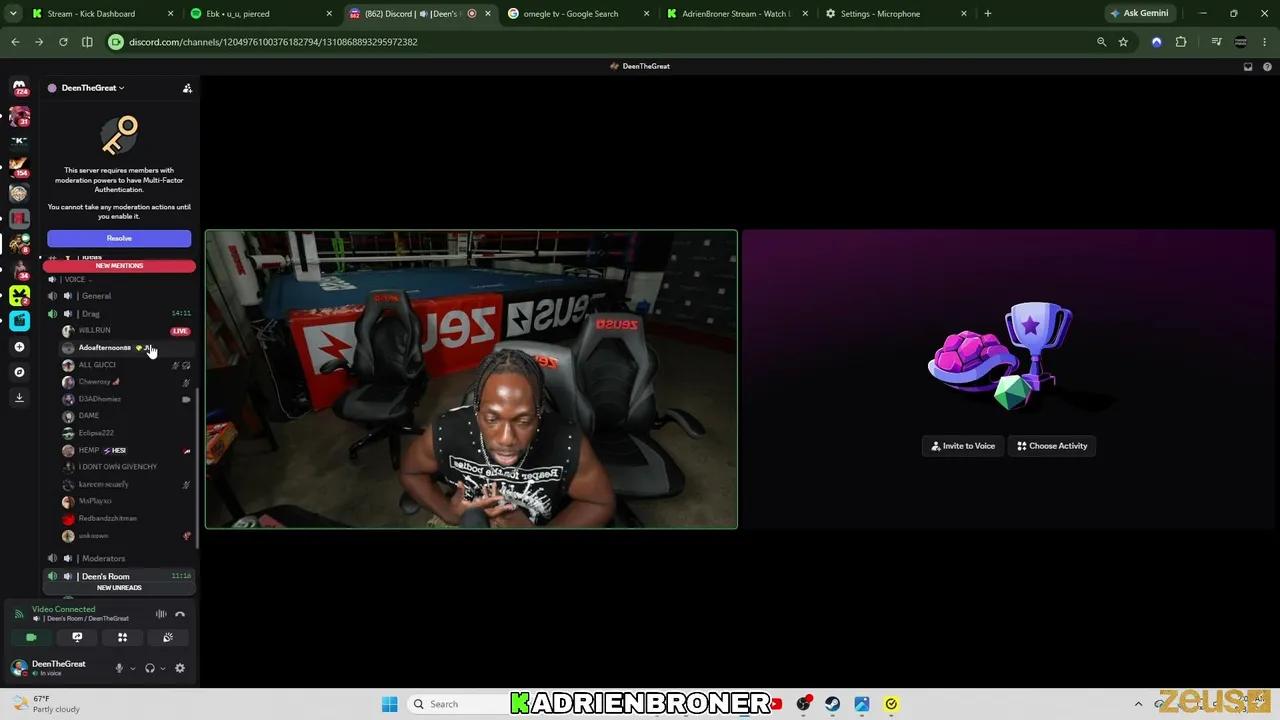Screen dimensions: 1280x720
Task: Select the webcam video tile
Action: click(471, 379)
